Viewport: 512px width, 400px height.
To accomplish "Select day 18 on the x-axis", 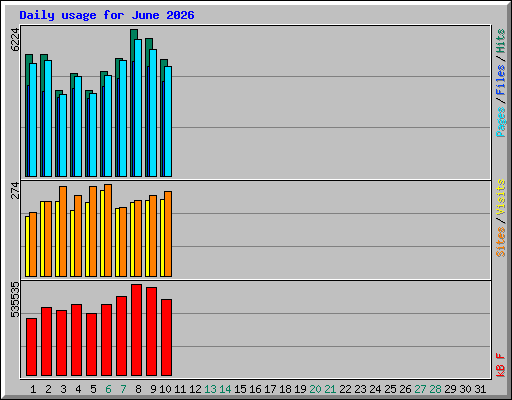I will (285, 389).
